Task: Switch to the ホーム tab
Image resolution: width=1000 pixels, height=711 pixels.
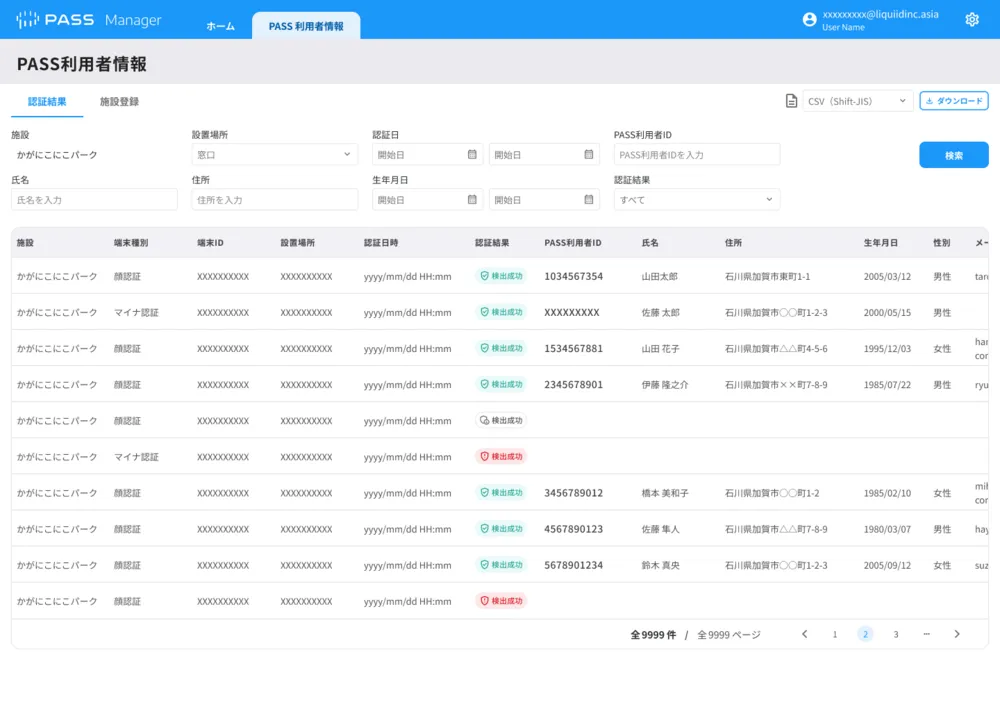Action: click(220, 26)
